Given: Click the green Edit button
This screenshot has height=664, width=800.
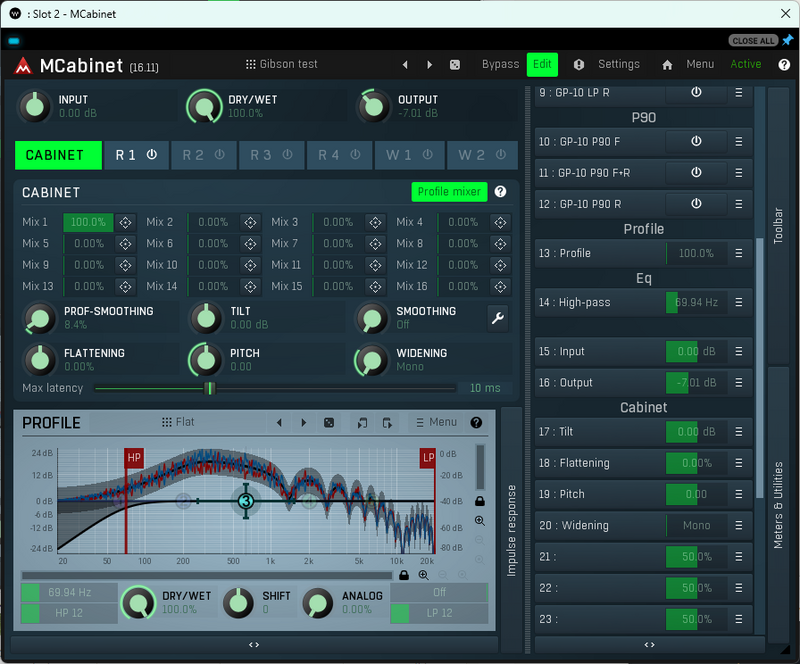Looking at the screenshot, I should coord(542,64).
